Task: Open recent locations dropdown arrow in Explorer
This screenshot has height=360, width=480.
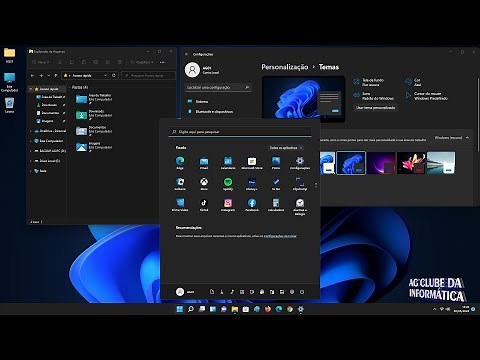Action: tap(49, 75)
